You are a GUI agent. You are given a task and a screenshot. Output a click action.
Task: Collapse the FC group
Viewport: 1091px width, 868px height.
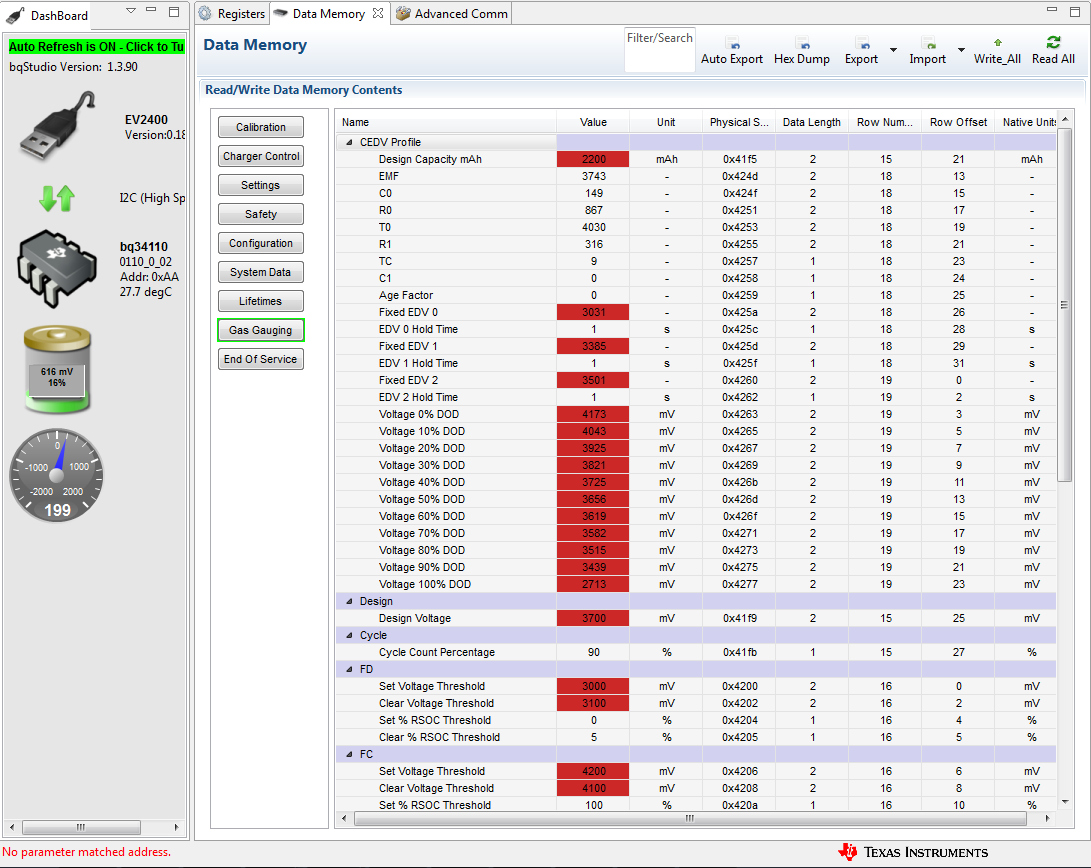click(349, 755)
